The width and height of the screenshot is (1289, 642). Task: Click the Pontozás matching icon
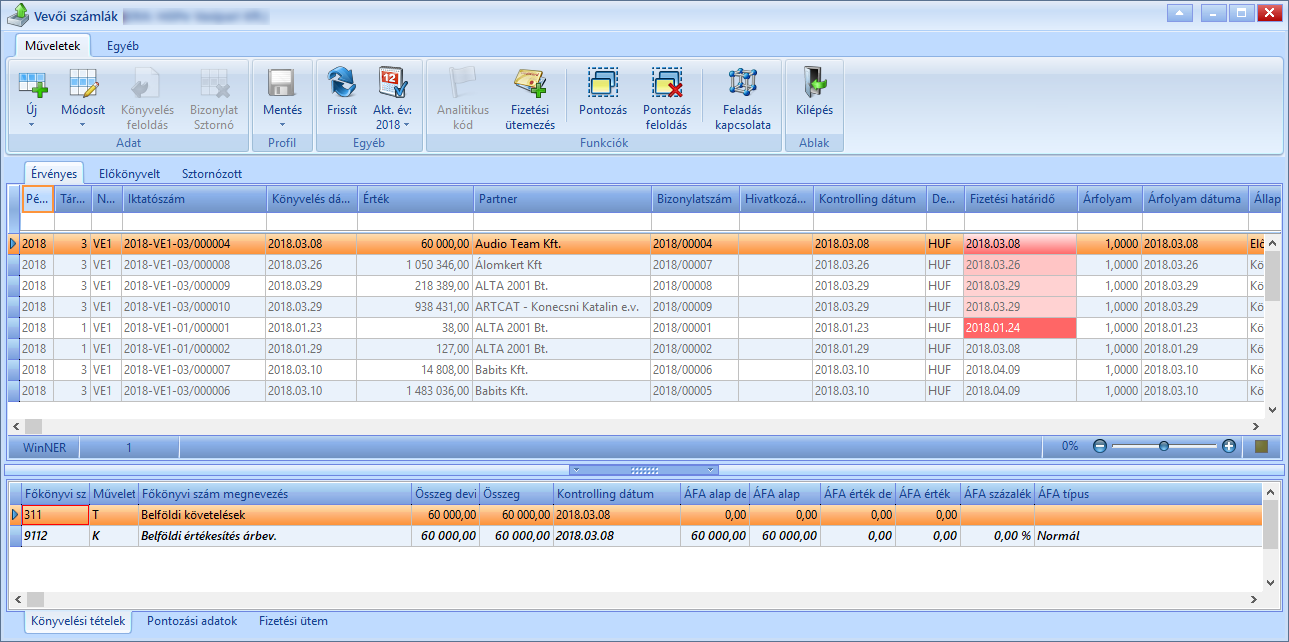[603, 82]
